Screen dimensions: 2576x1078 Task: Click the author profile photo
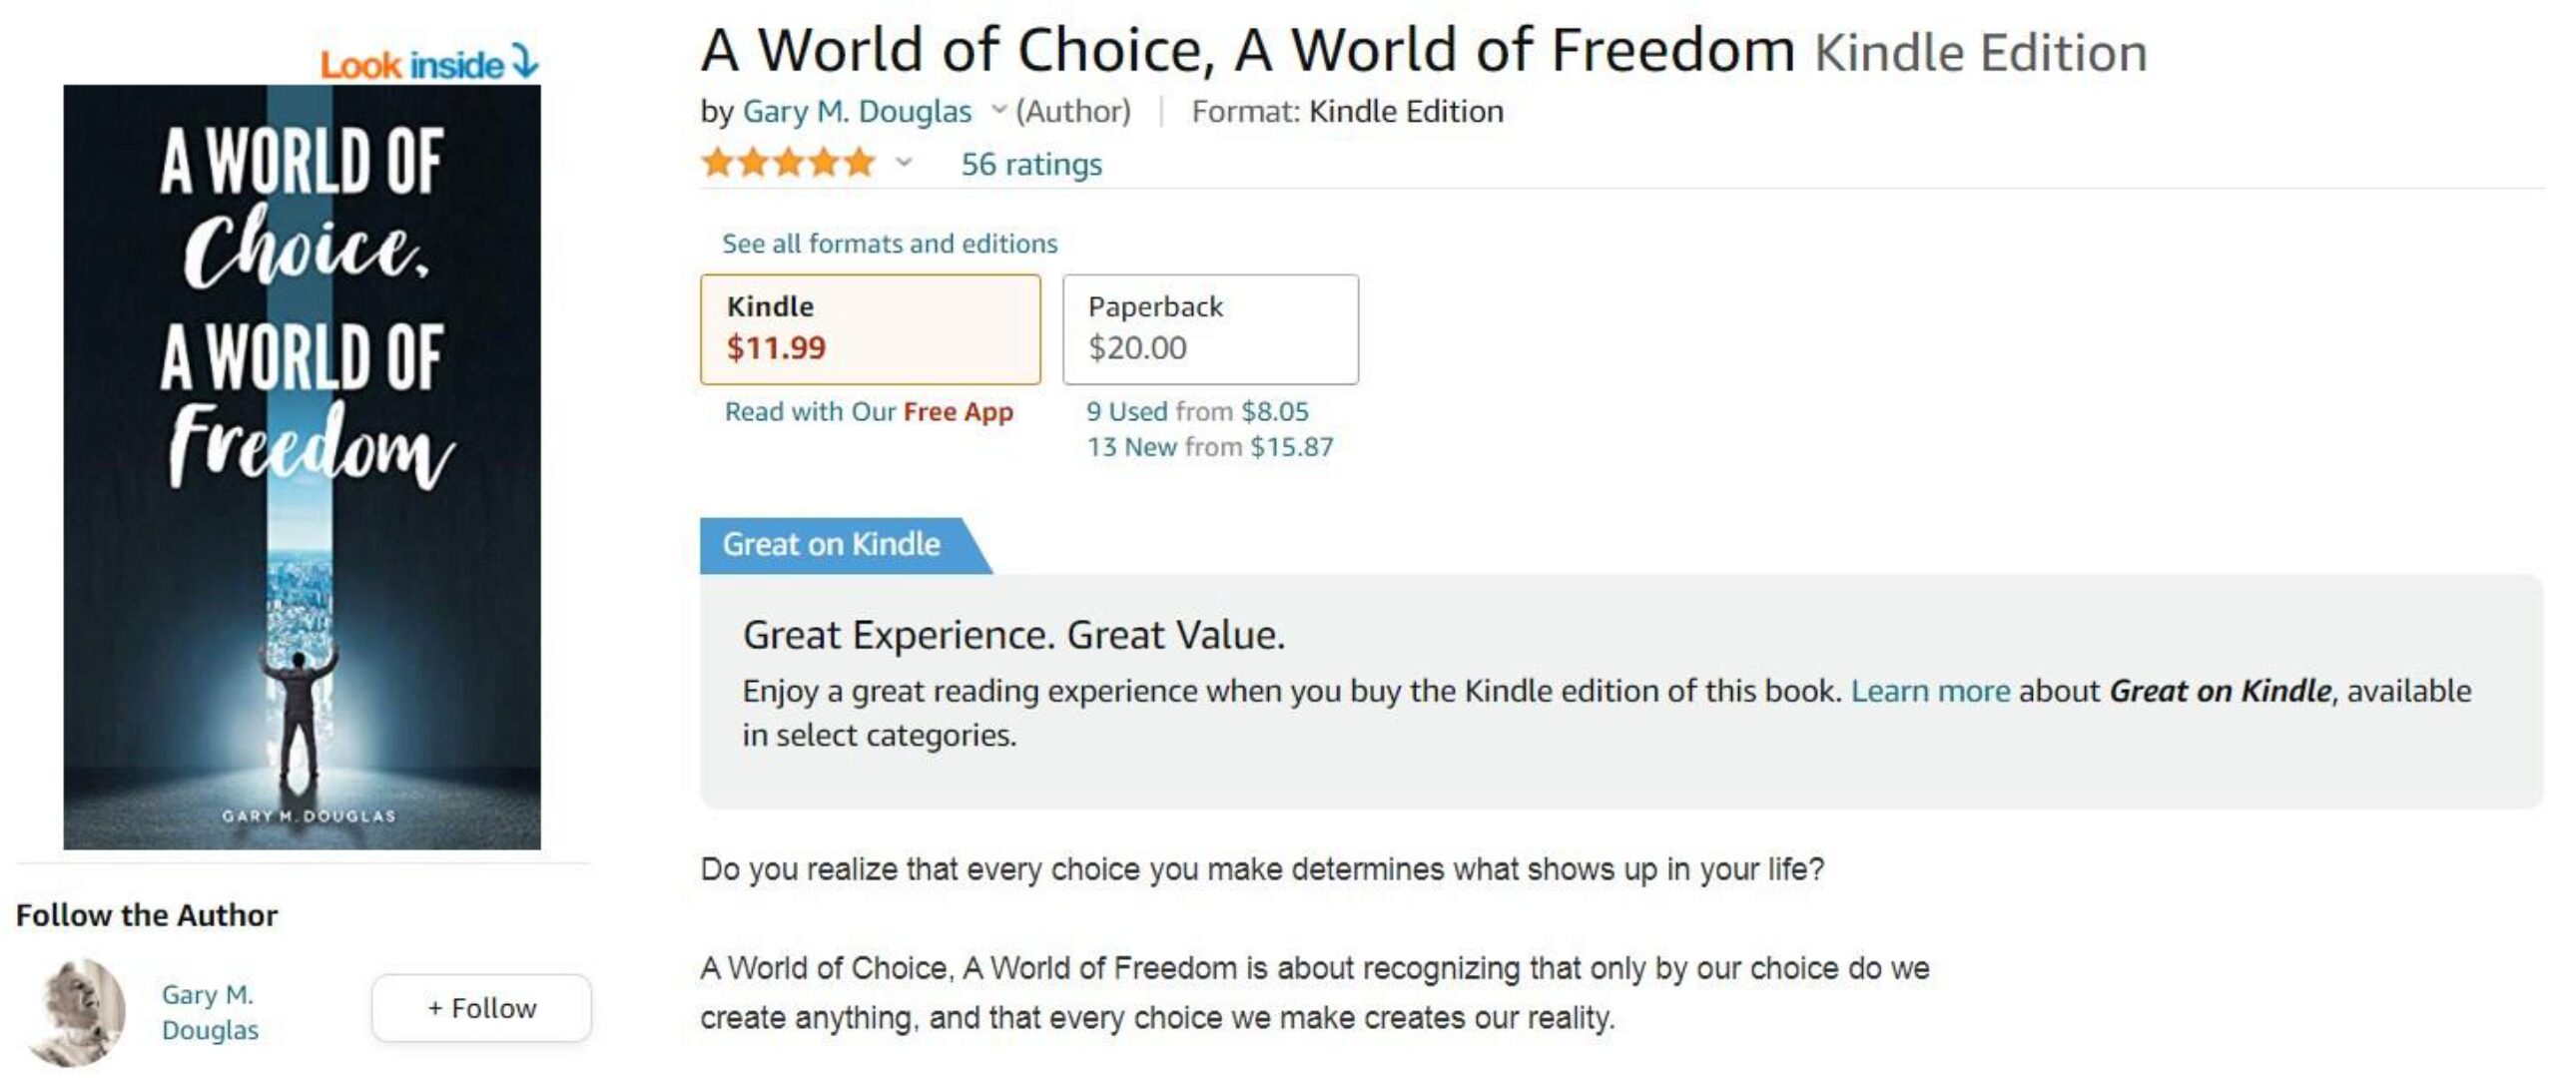[x=76, y=1011]
